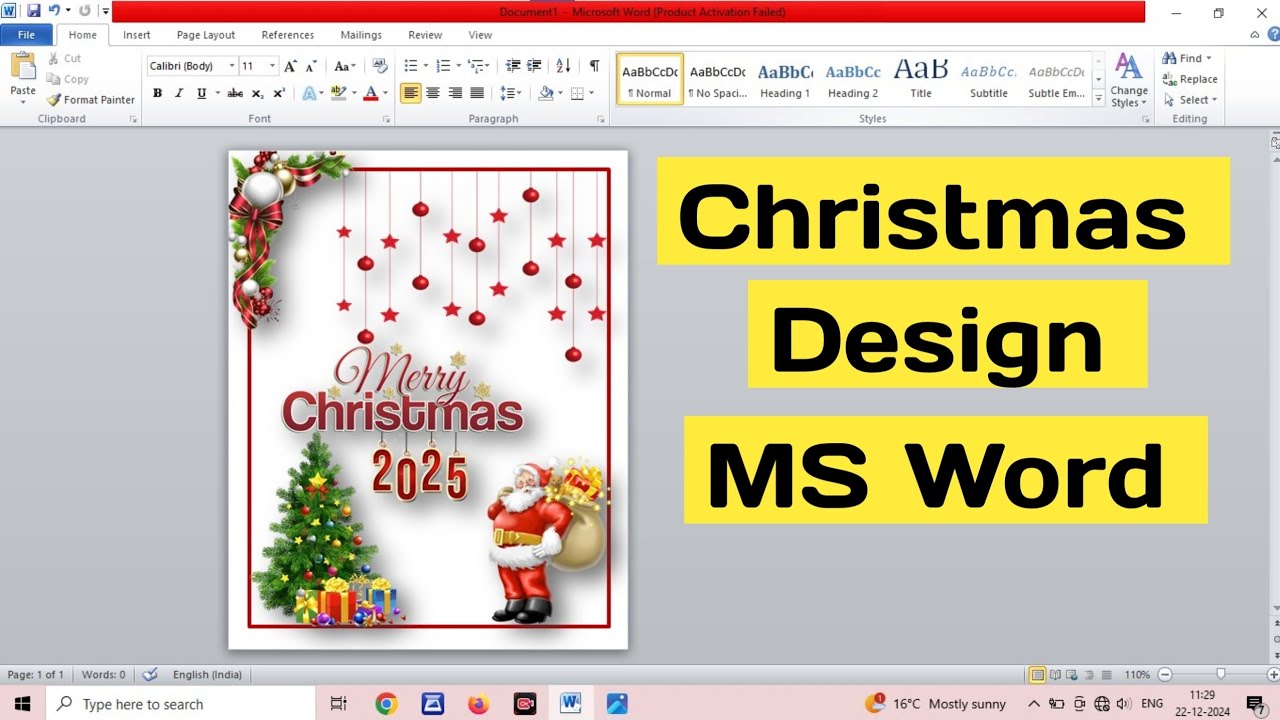Switch to the Insert tab
This screenshot has height=720, width=1280.
pyautogui.click(x=137, y=35)
